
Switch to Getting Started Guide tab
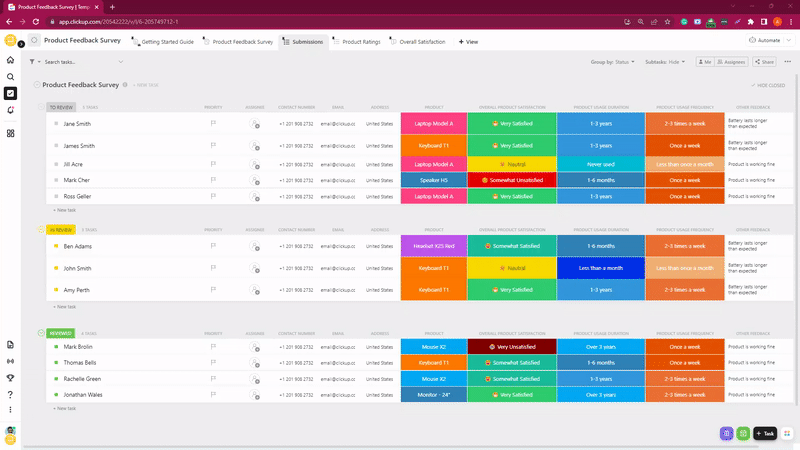coord(163,42)
